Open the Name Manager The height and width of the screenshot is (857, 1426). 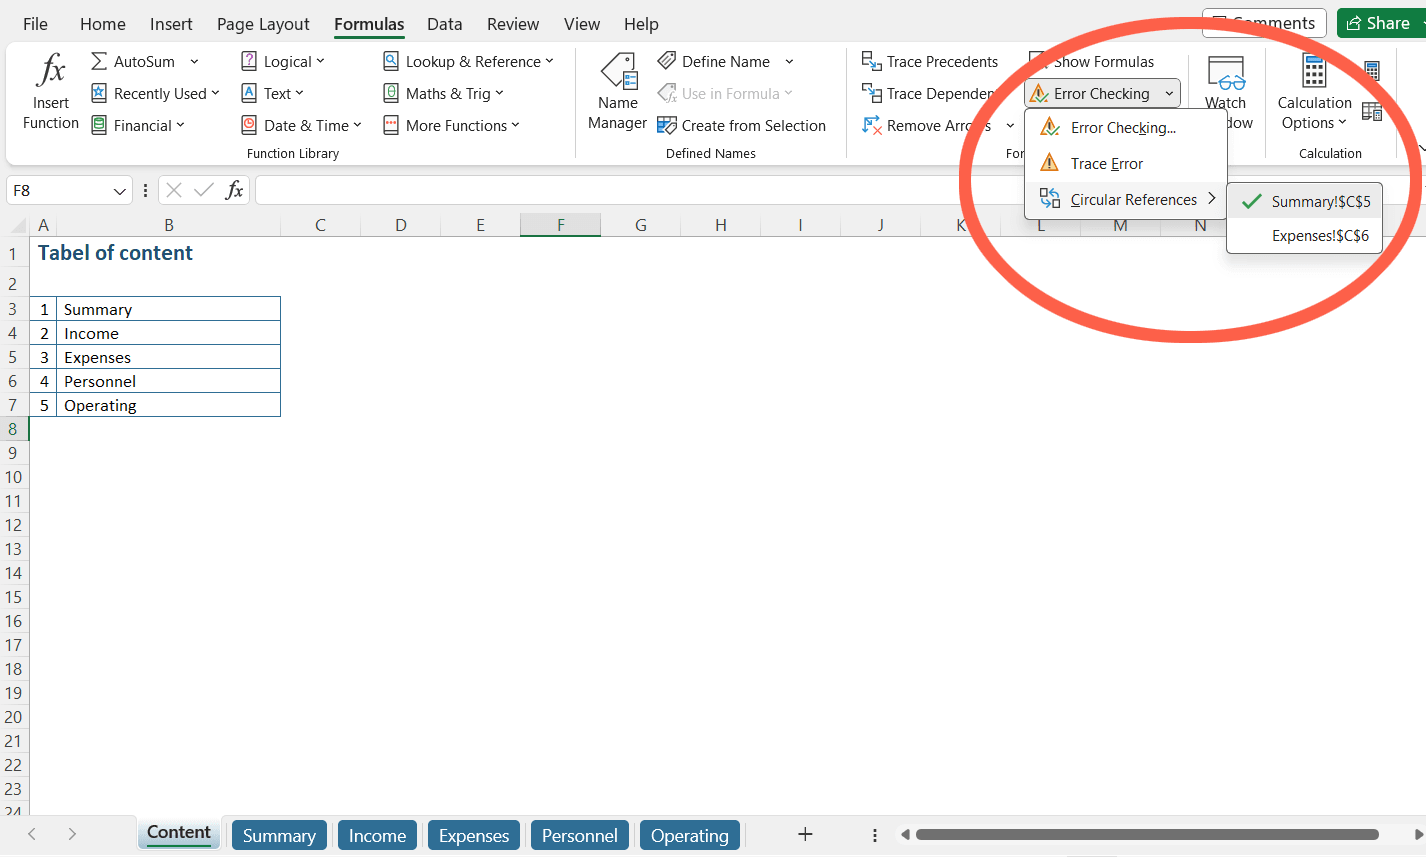pos(617,90)
